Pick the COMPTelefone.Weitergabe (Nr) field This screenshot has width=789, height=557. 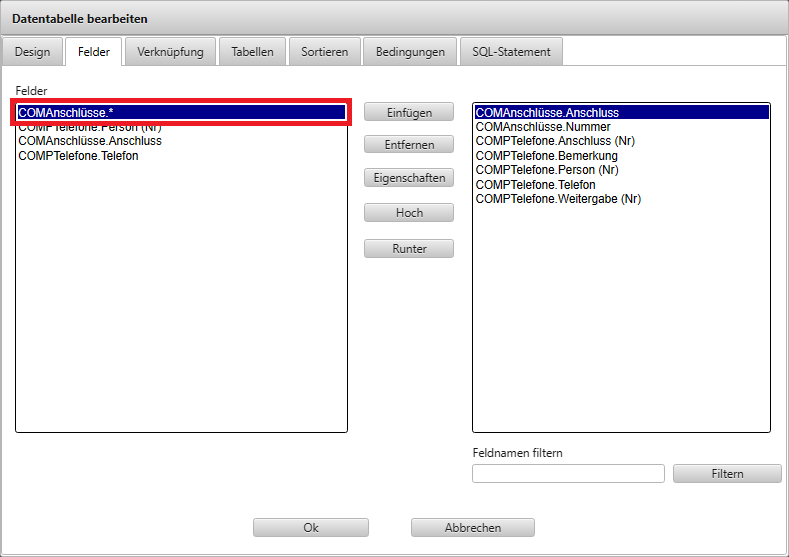tap(558, 199)
